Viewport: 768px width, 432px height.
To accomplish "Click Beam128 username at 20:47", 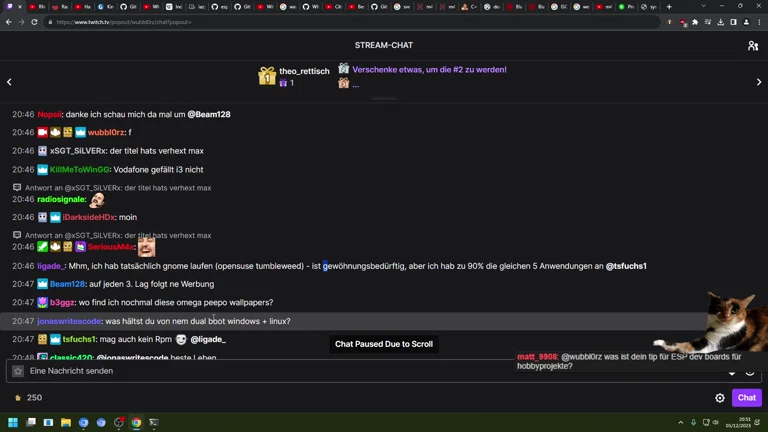I will click(x=68, y=284).
